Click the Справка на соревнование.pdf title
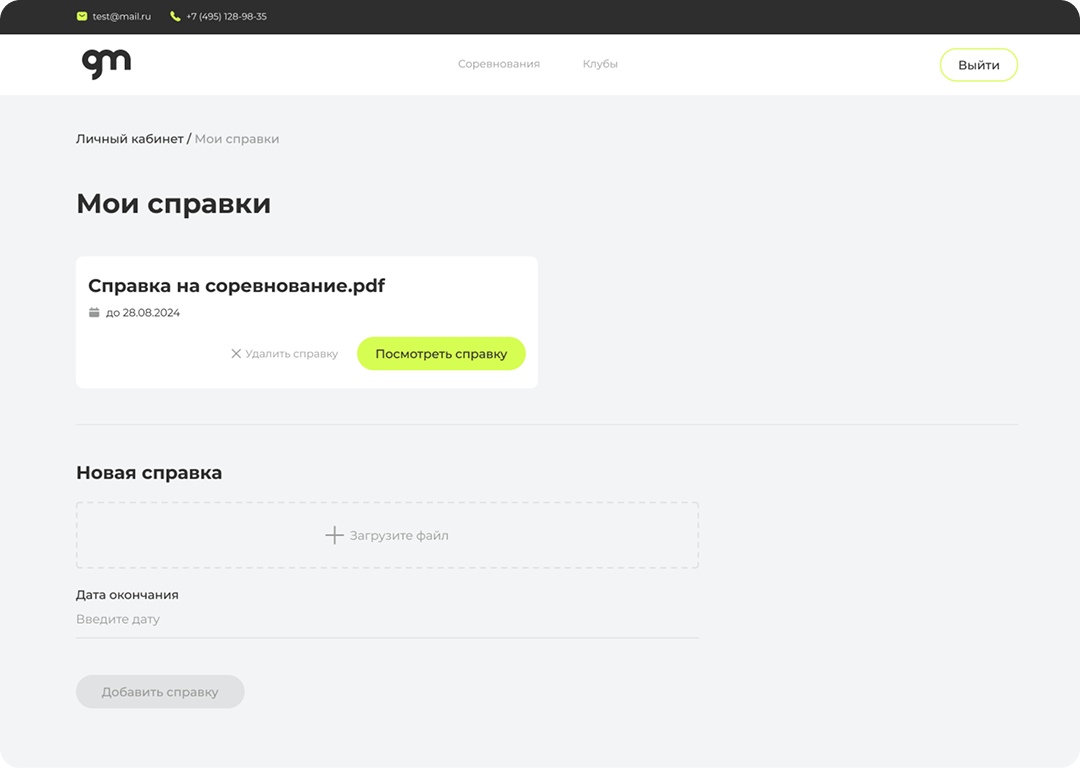Screen dimensions: 1080x768 click(x=236, y=286)
